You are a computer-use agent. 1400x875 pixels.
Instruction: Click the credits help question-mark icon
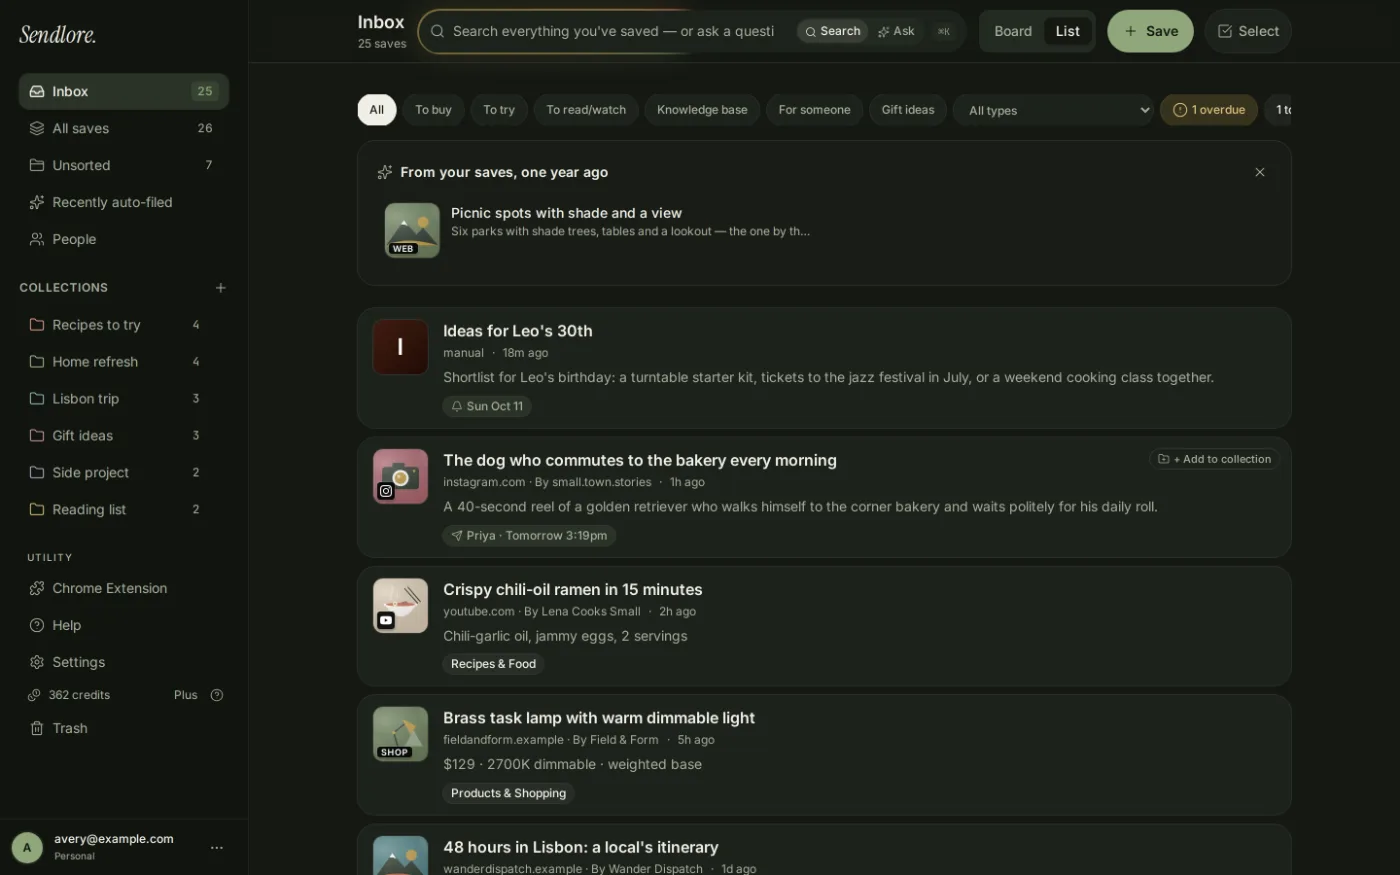217,695
